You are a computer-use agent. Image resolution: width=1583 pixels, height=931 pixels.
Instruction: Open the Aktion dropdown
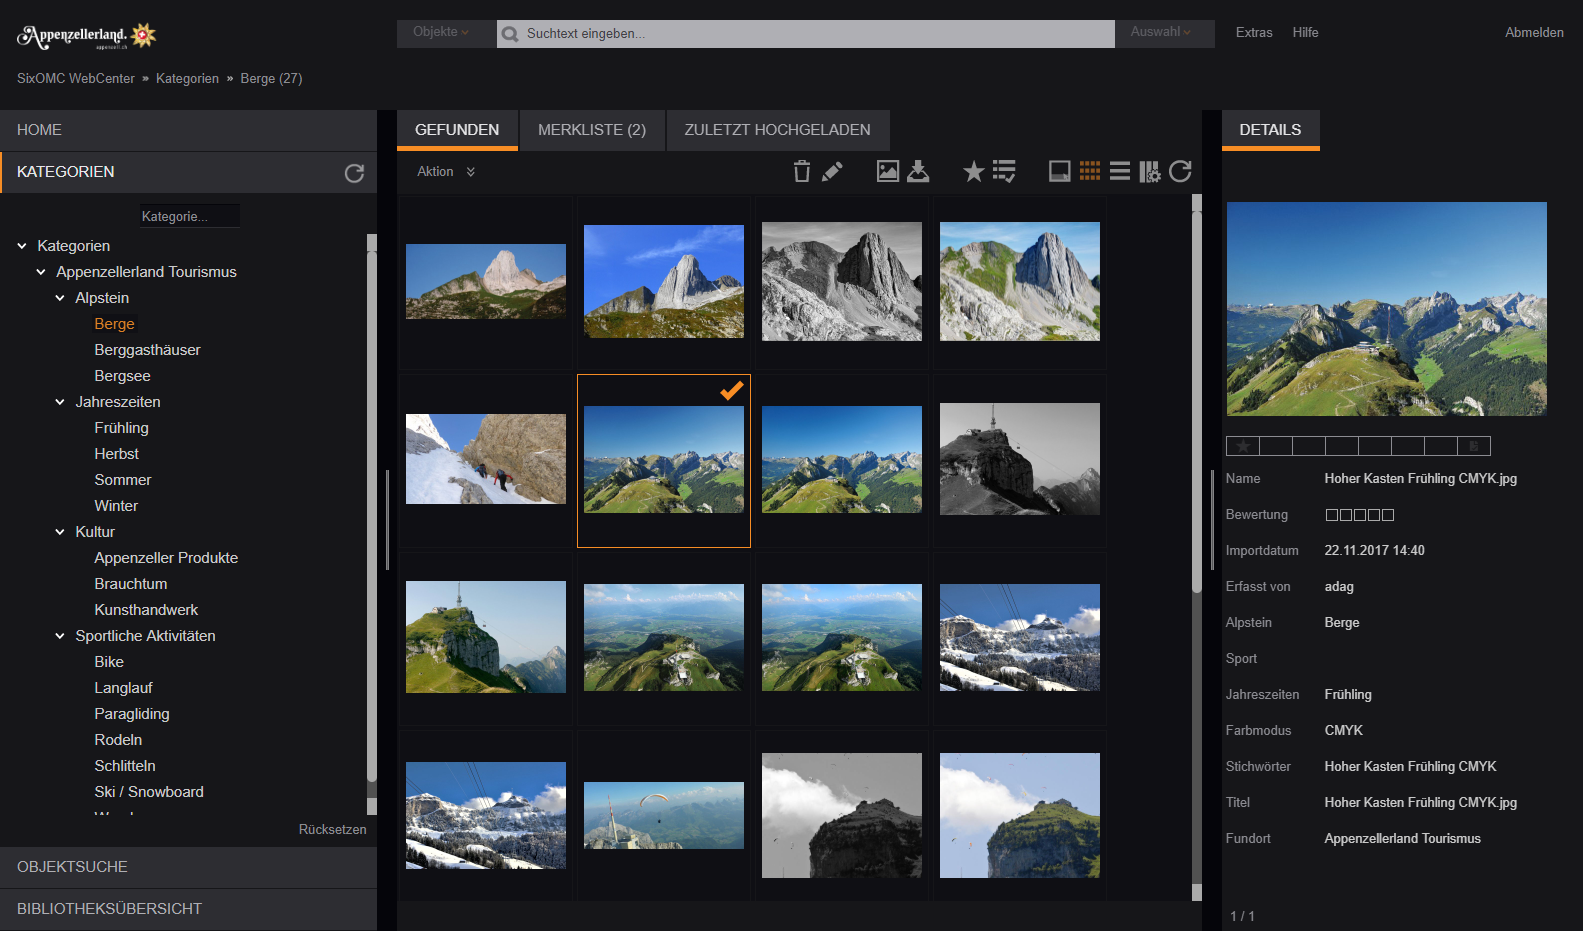coord(446,172)
